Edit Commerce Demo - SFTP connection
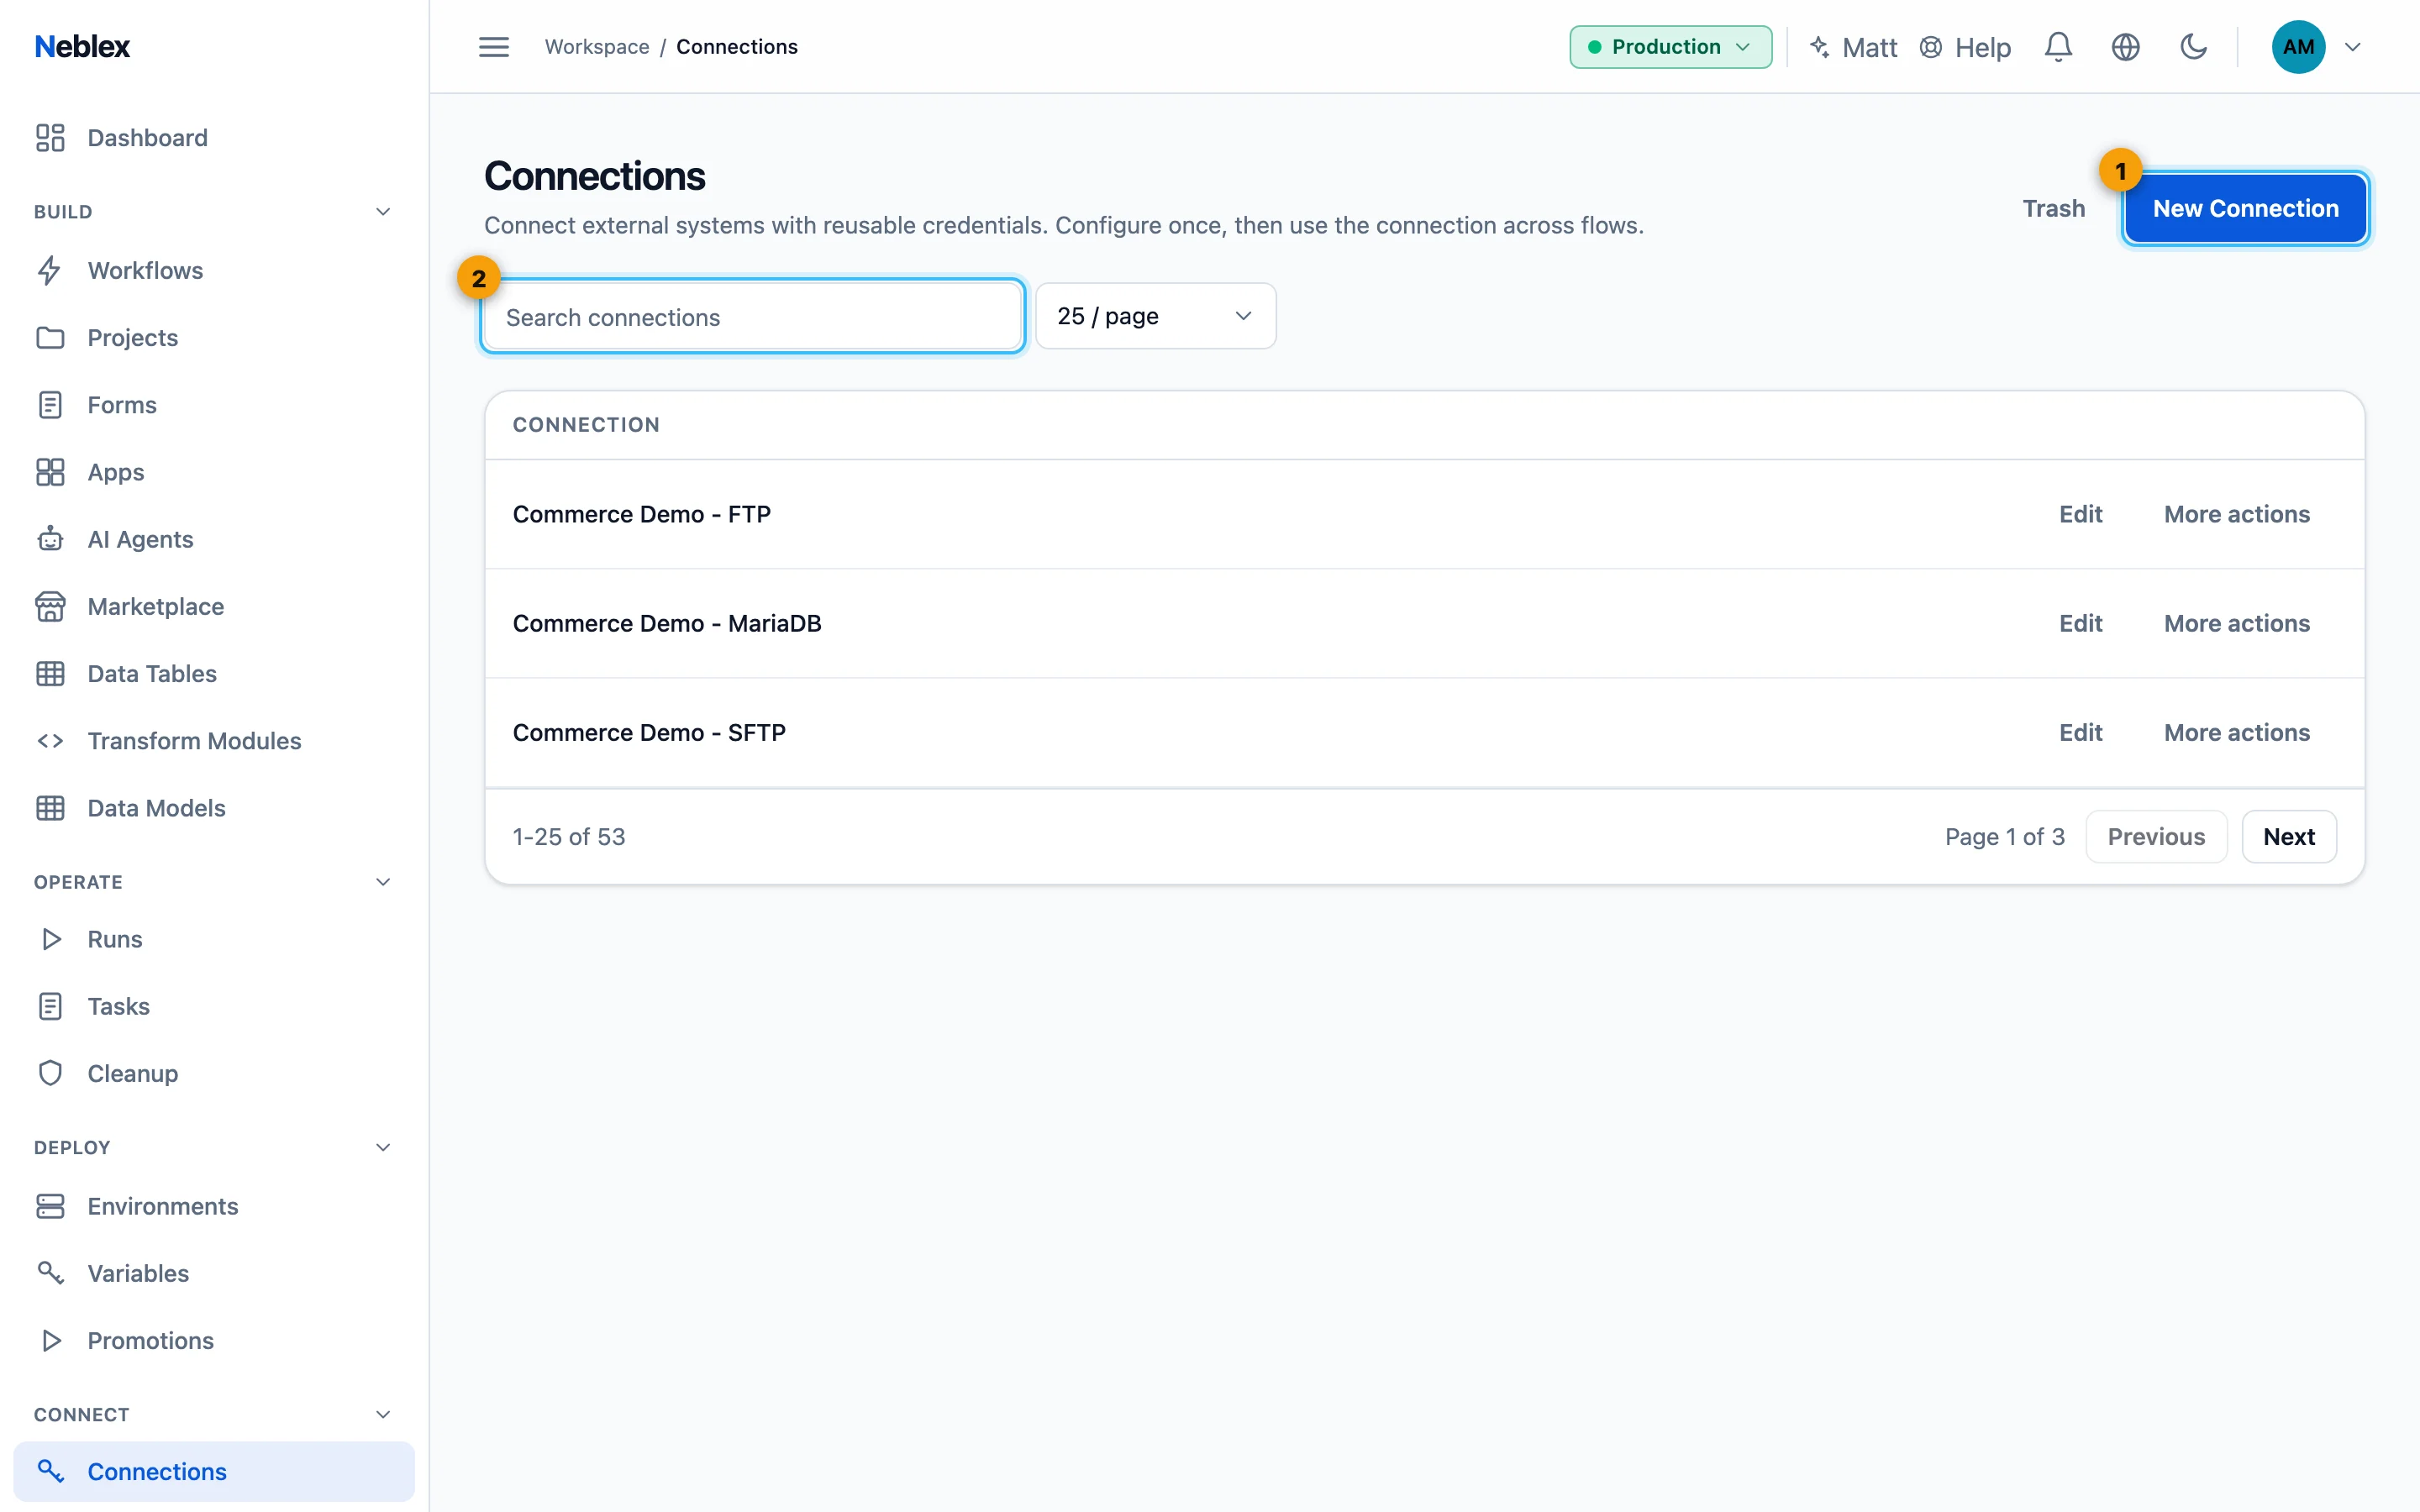Image resolution: width=2420 pixels, height=1512 pixels. [x=2080, y=732]
